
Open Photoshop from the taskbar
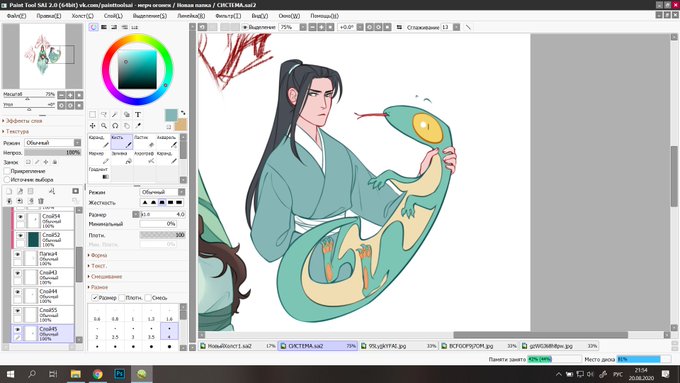pos(119,374)
